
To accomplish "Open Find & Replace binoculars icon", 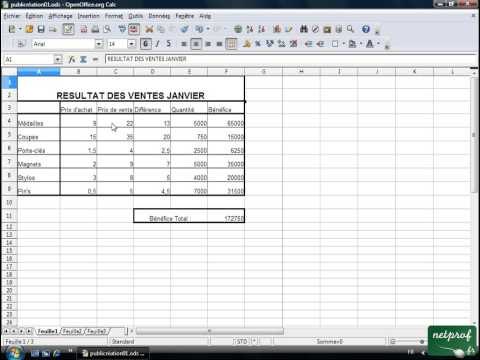I will pyautogui.click(x=303, y=29).
